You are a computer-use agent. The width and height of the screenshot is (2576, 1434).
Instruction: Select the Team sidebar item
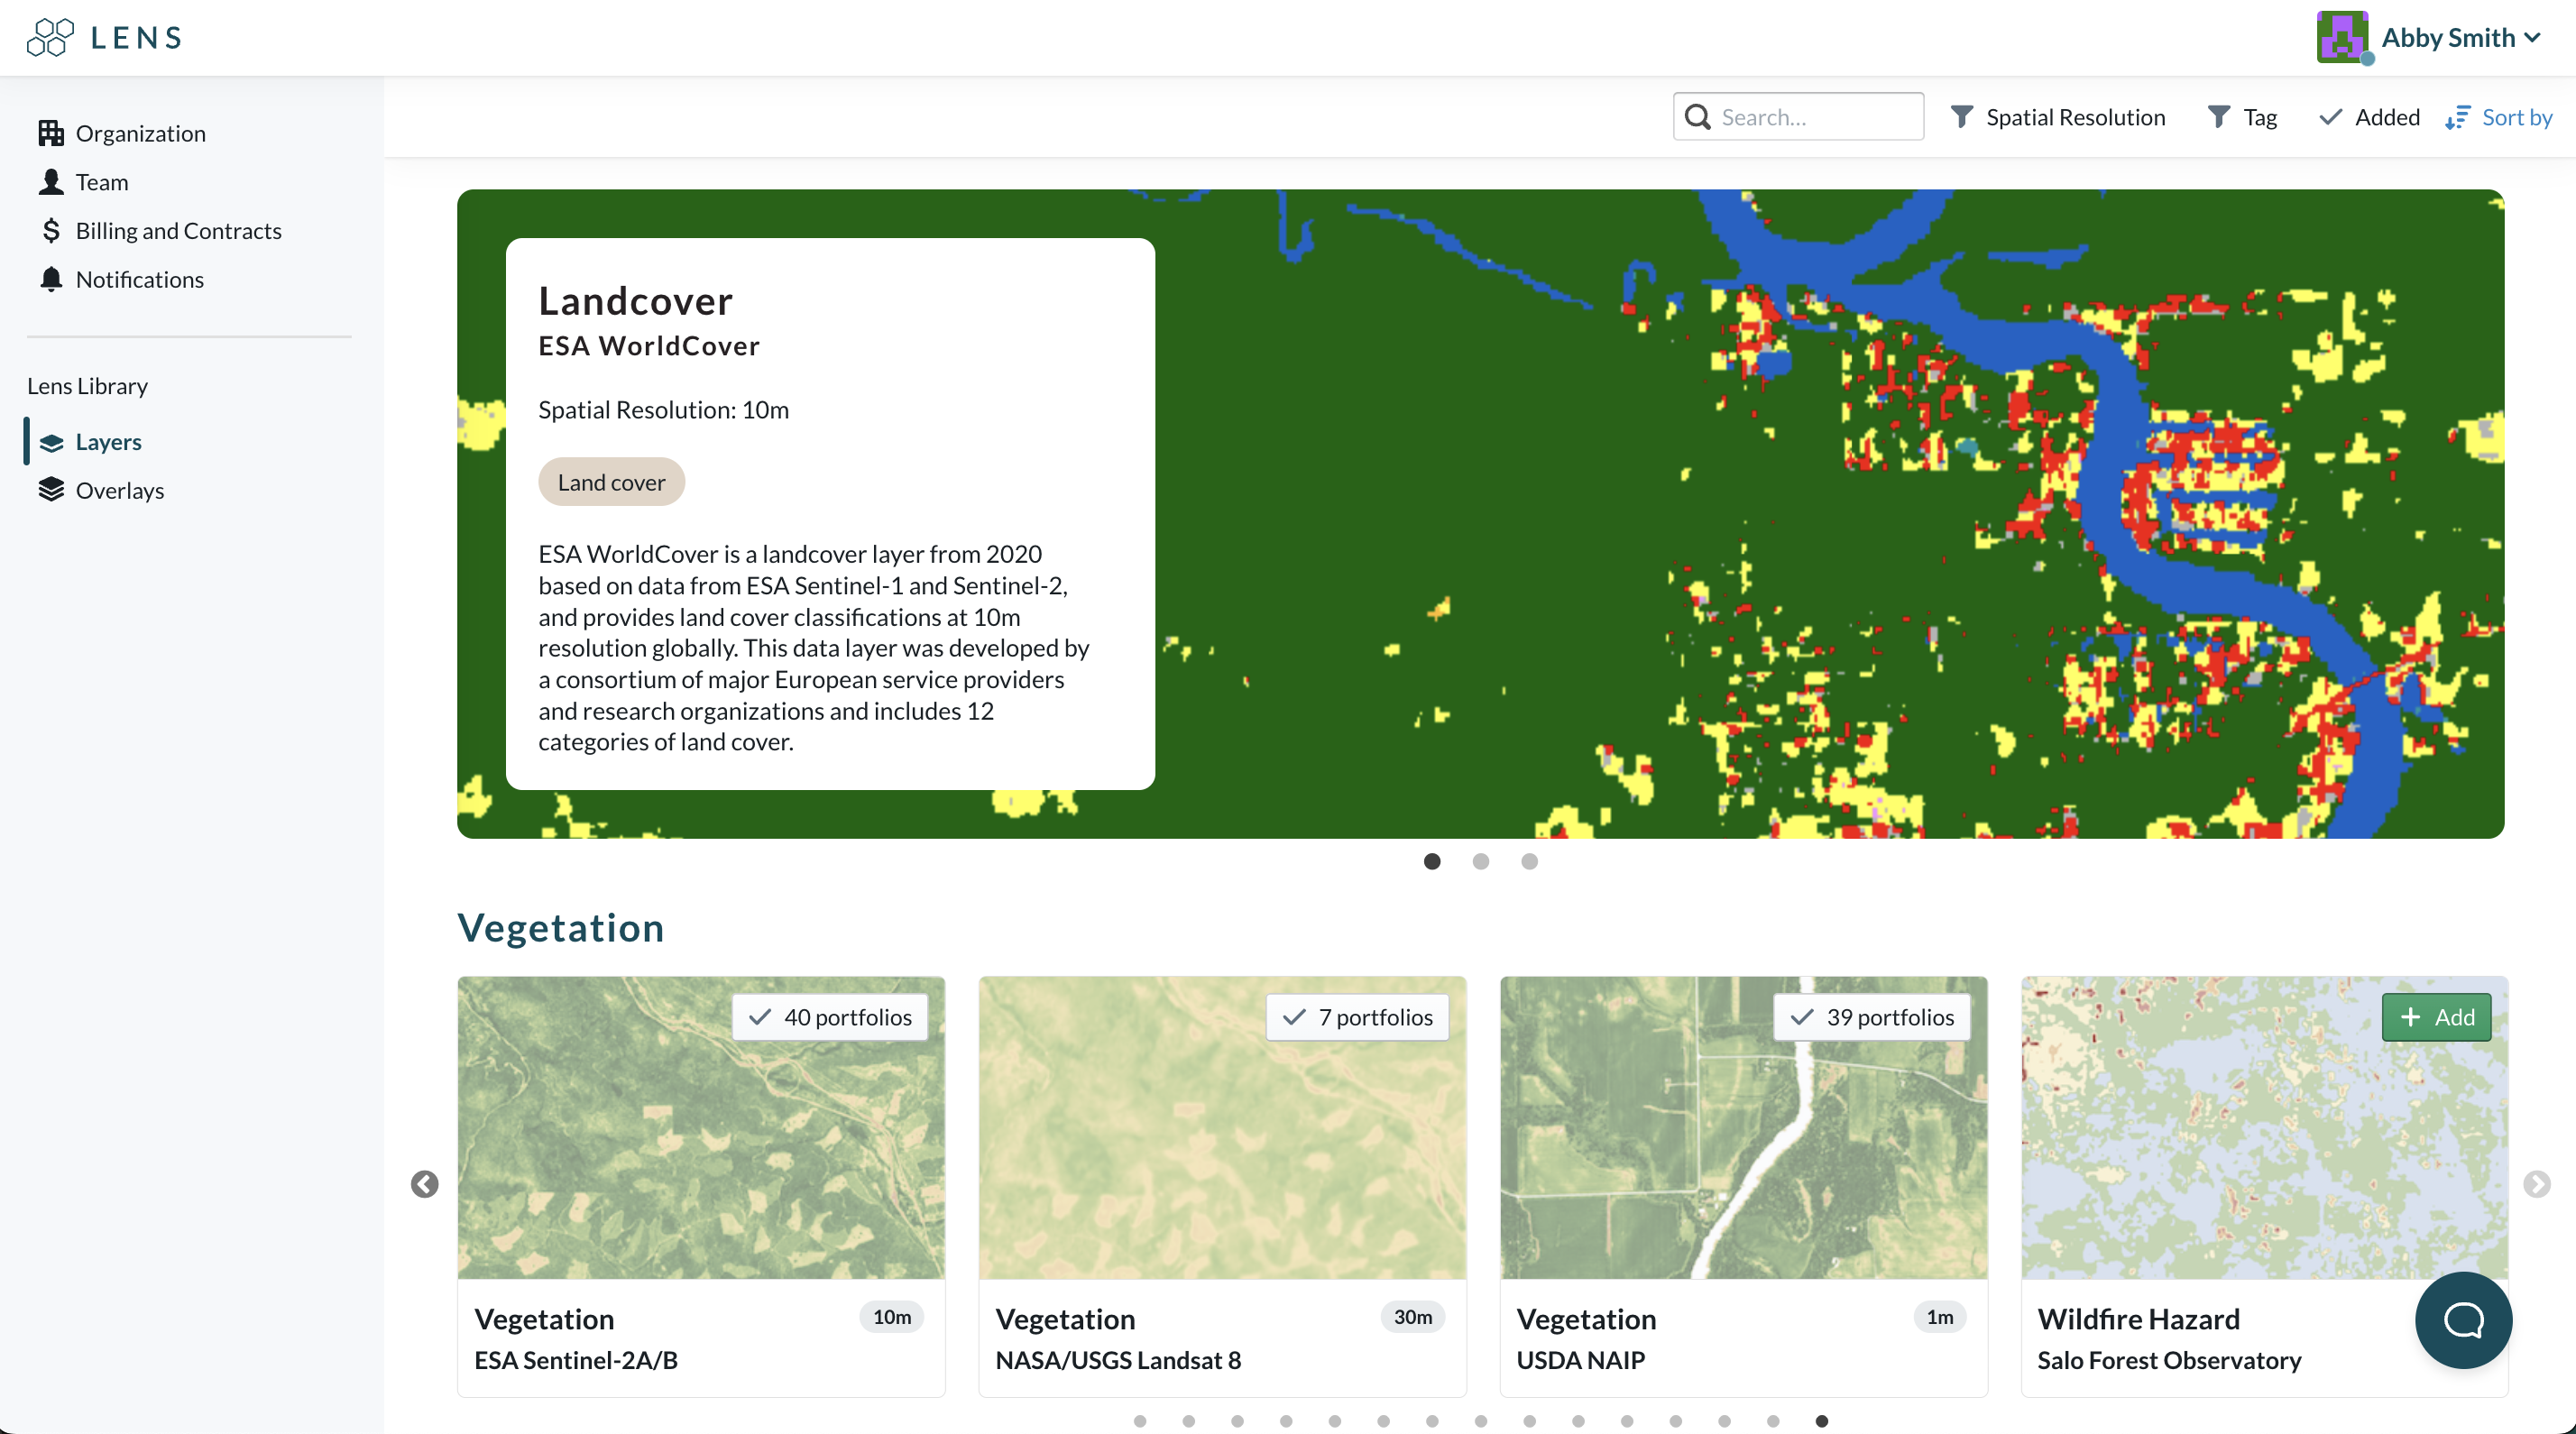point(101,182)
